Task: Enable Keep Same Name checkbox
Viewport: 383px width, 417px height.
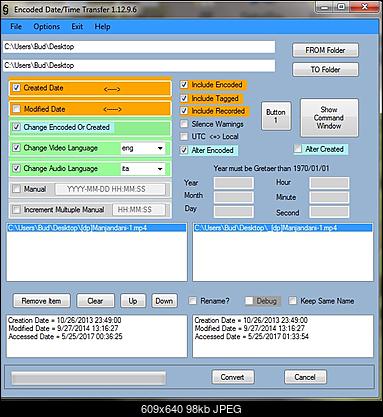Action: [x=292, y=301]
